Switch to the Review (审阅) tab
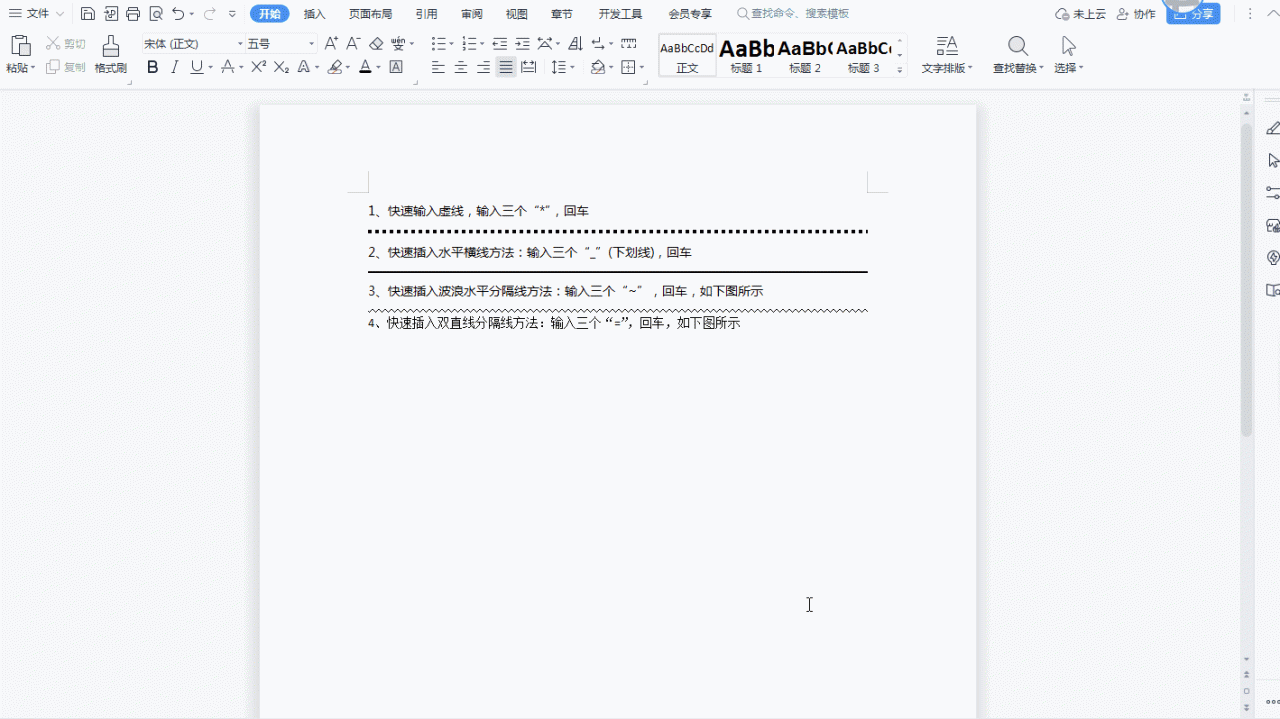The width and height of the screenshot is (1280, 719). pyautogui.click(x=472, y=14)
